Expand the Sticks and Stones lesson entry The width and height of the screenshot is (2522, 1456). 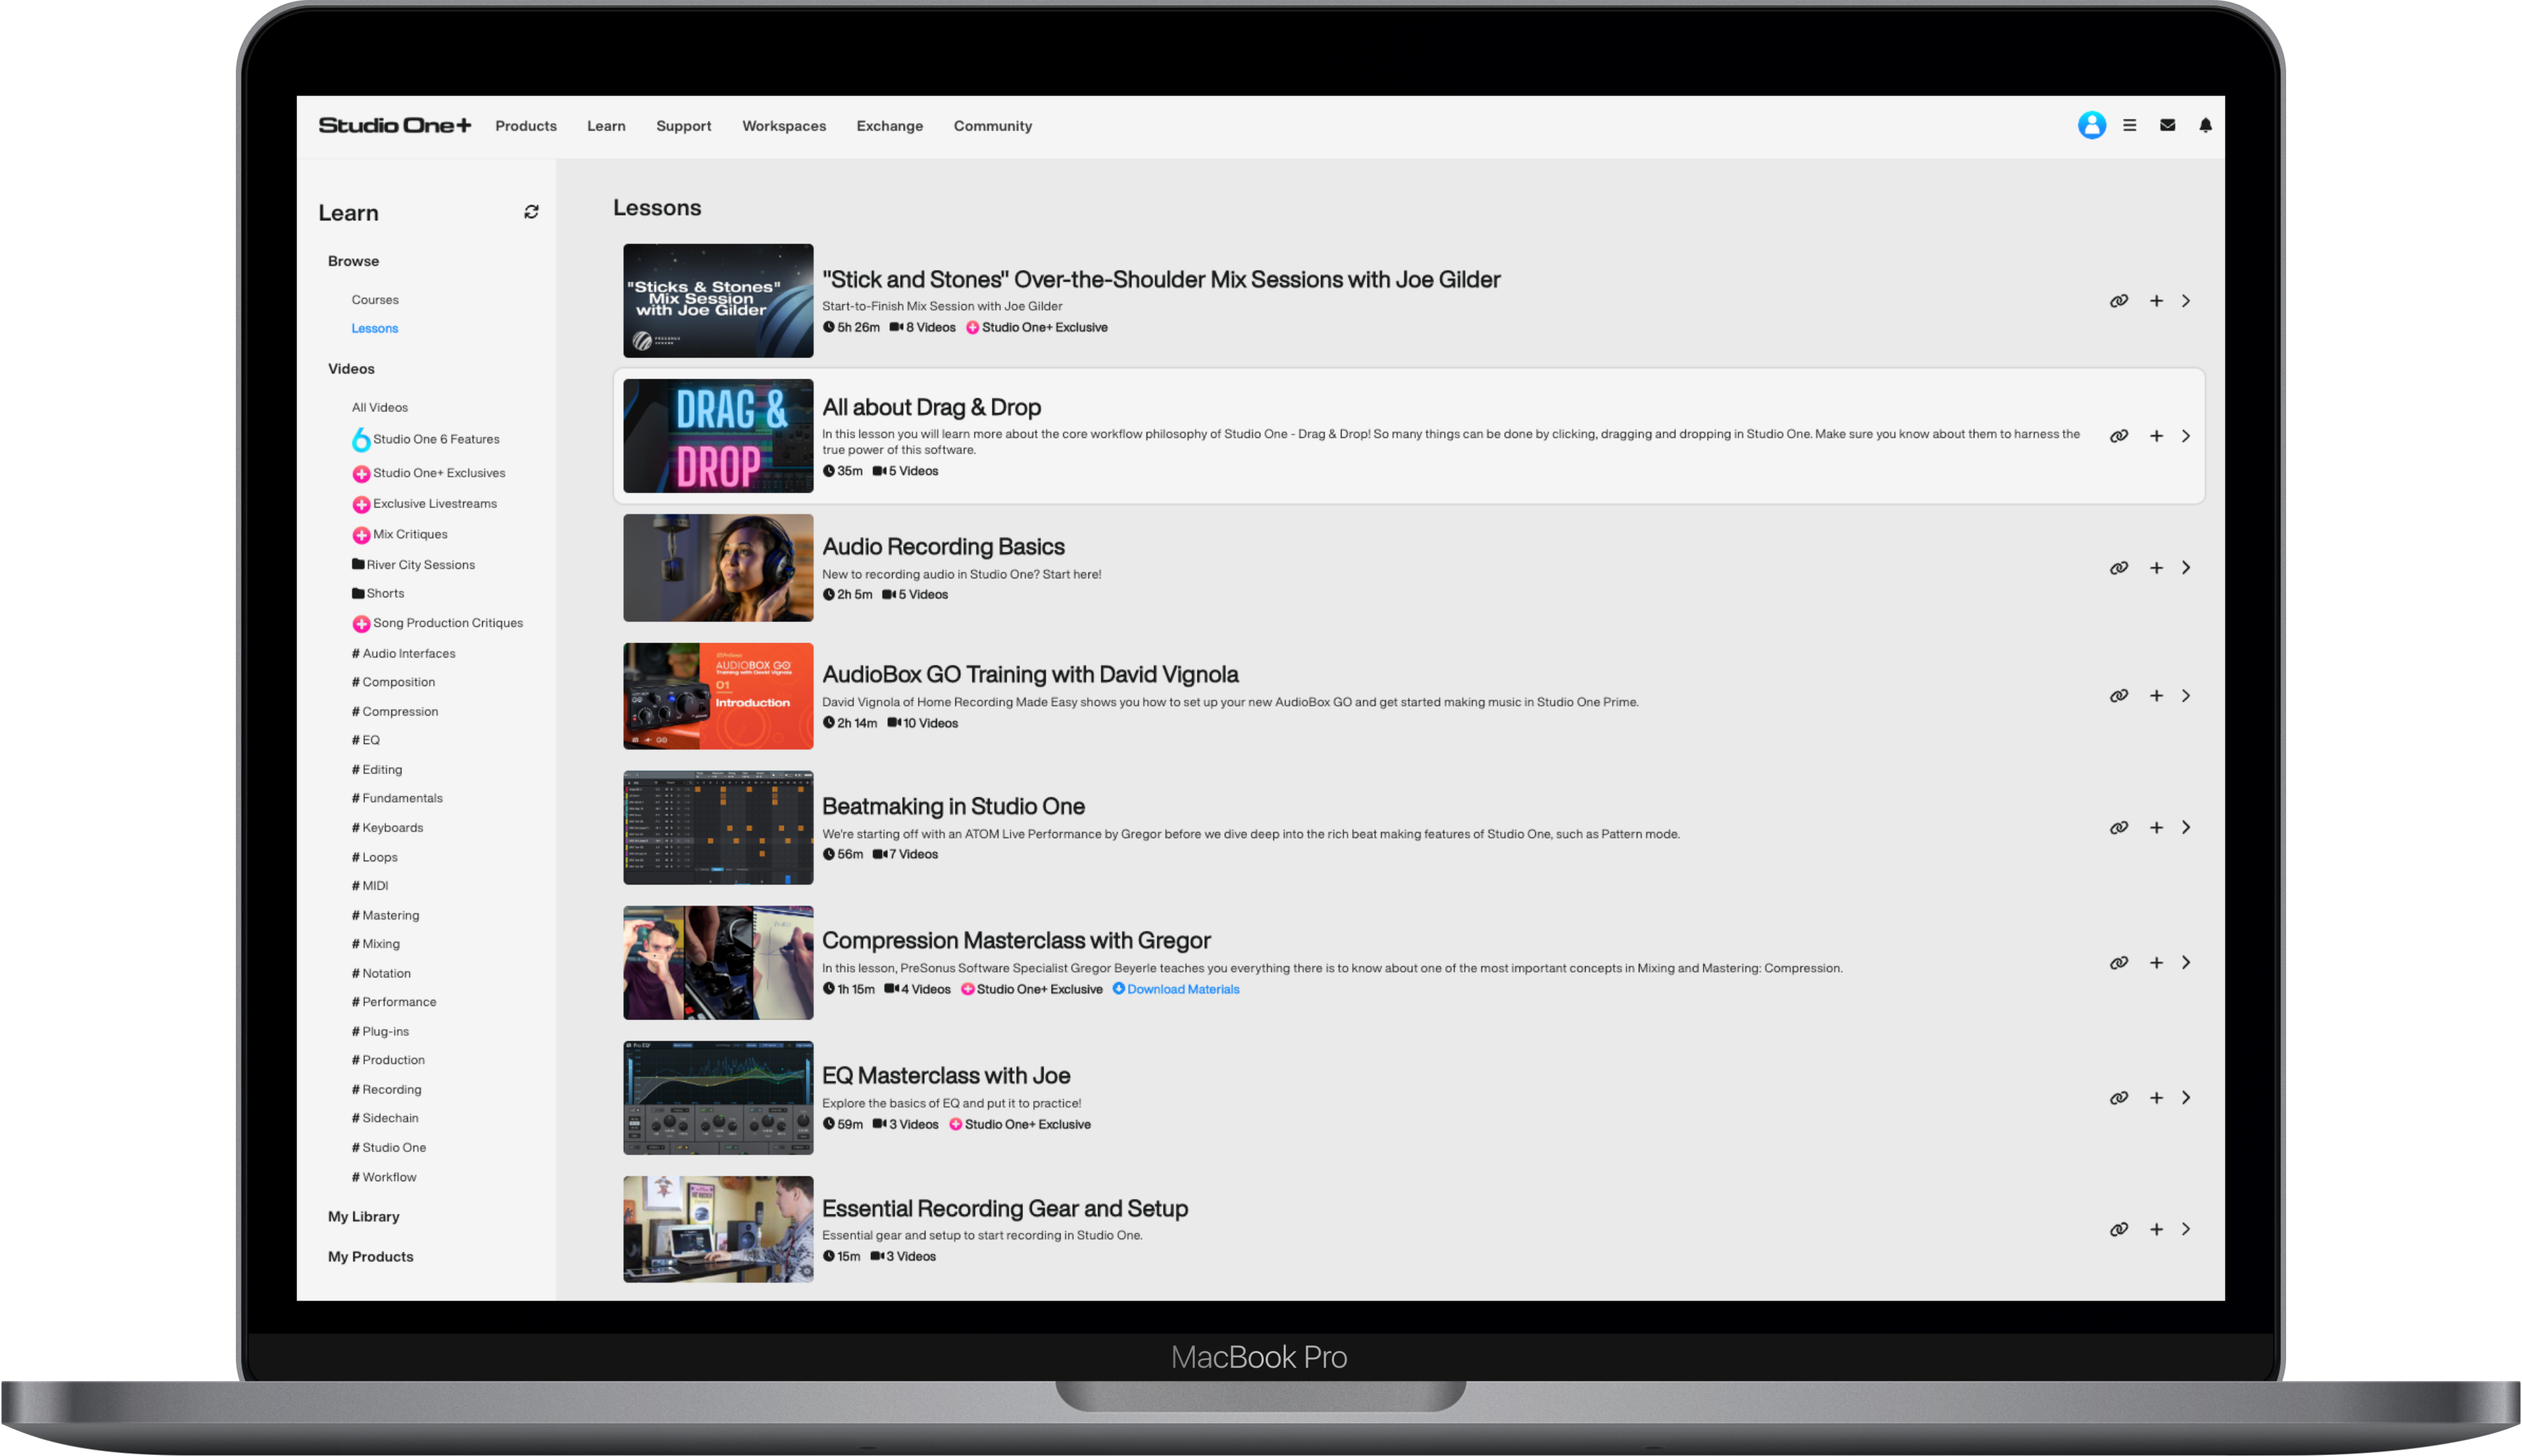2186,301
